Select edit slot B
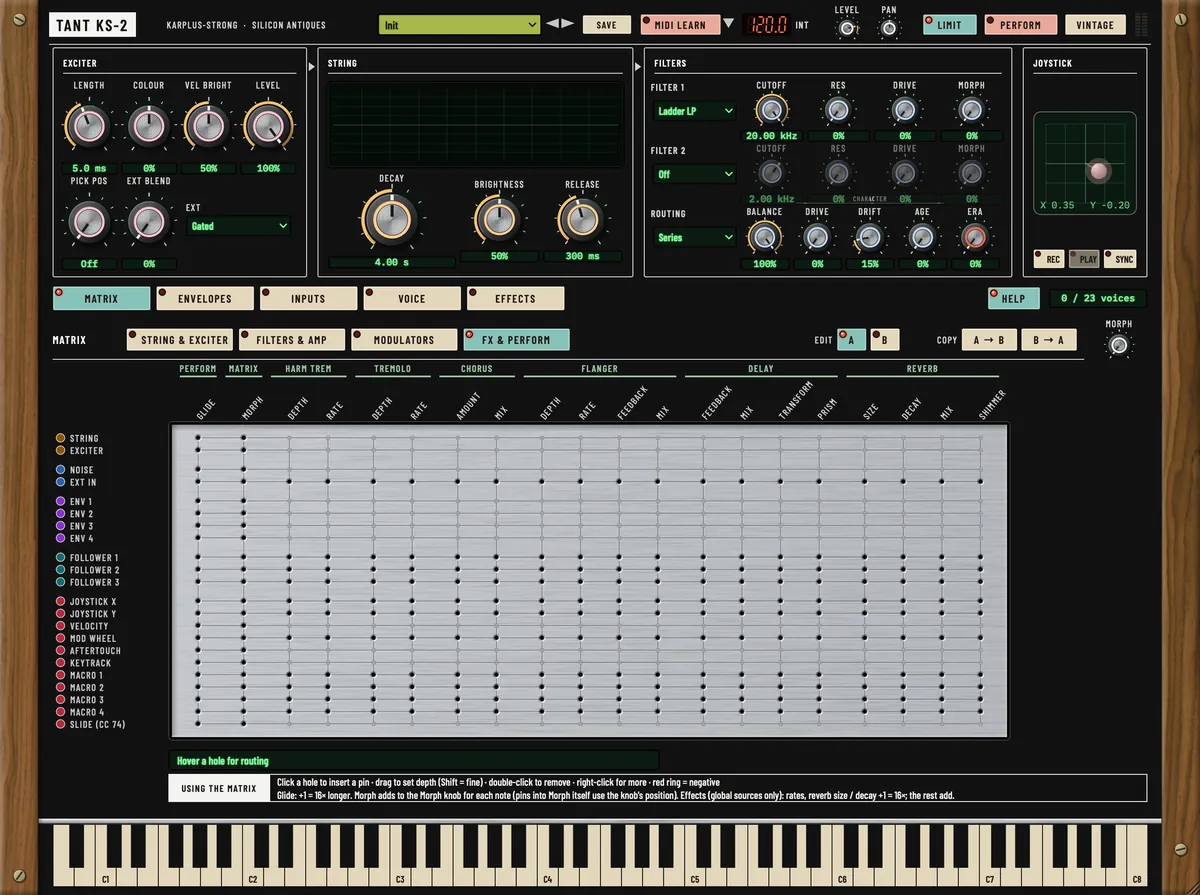Image resolution: width=1200 pixels, height=895 pixels. pos(885,340)
